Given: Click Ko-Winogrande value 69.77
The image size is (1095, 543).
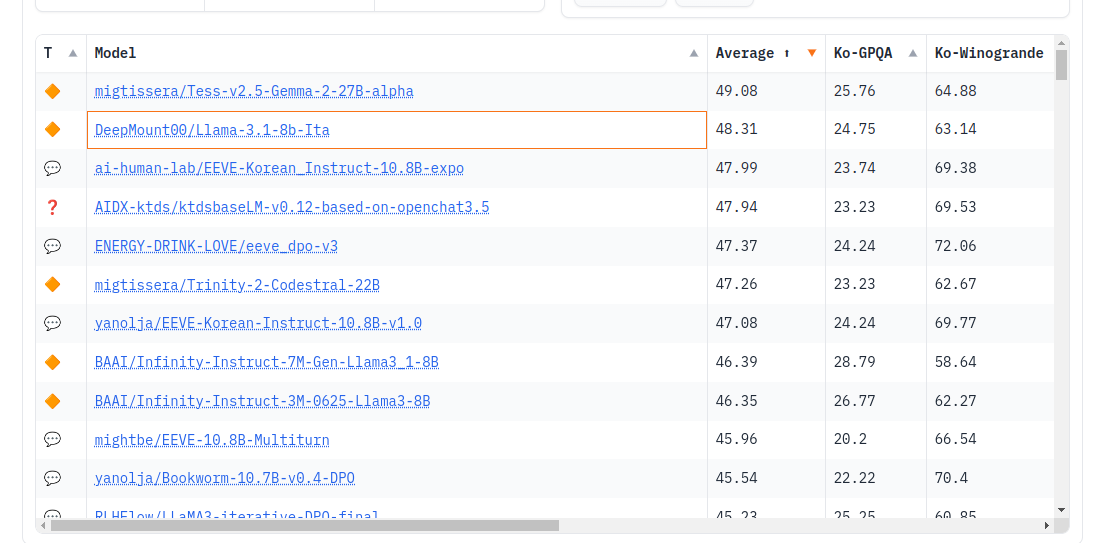Looking at the screenshot, I should click(x=955, y=323).
